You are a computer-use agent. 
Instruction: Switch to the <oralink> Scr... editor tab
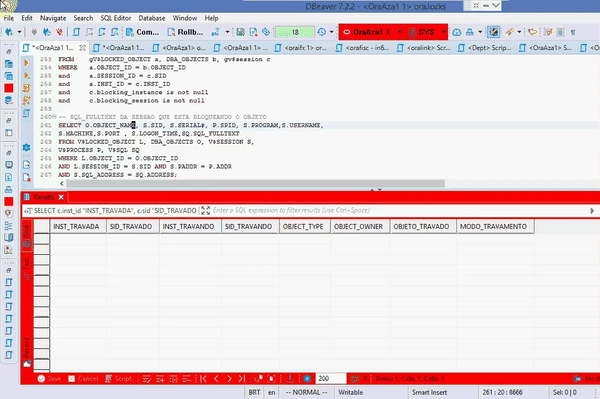[x=424, y=48]
